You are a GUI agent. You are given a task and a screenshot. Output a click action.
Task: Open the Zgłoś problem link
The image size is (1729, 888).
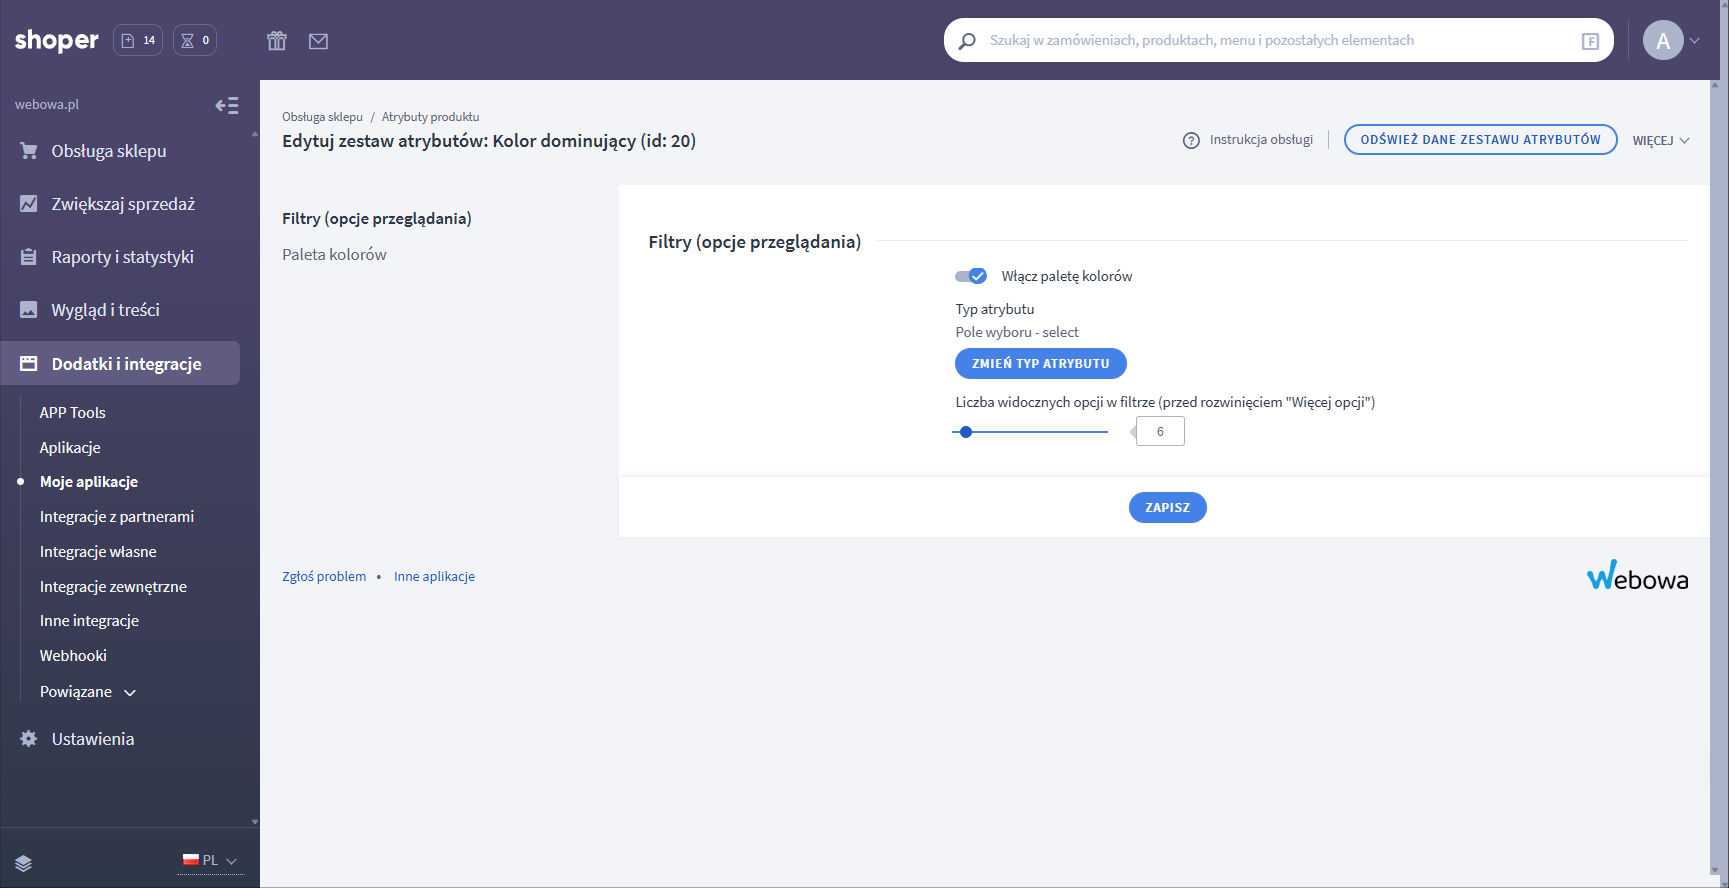(x=324, y=577)
